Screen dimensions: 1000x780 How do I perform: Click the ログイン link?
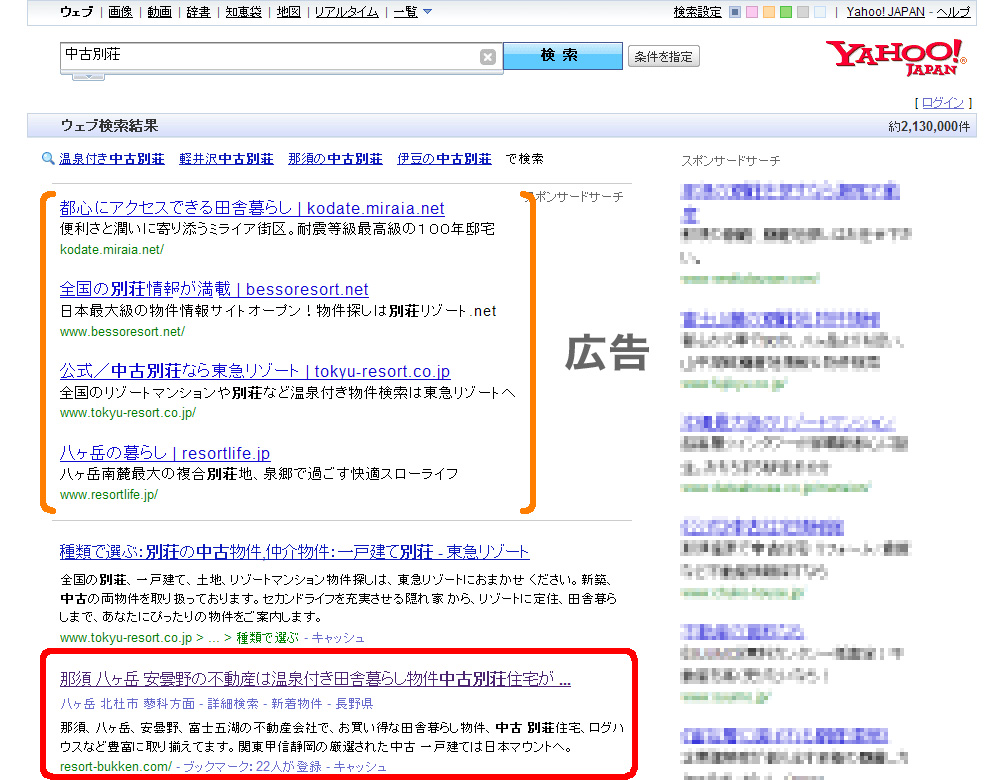click(x=943, y=102)
